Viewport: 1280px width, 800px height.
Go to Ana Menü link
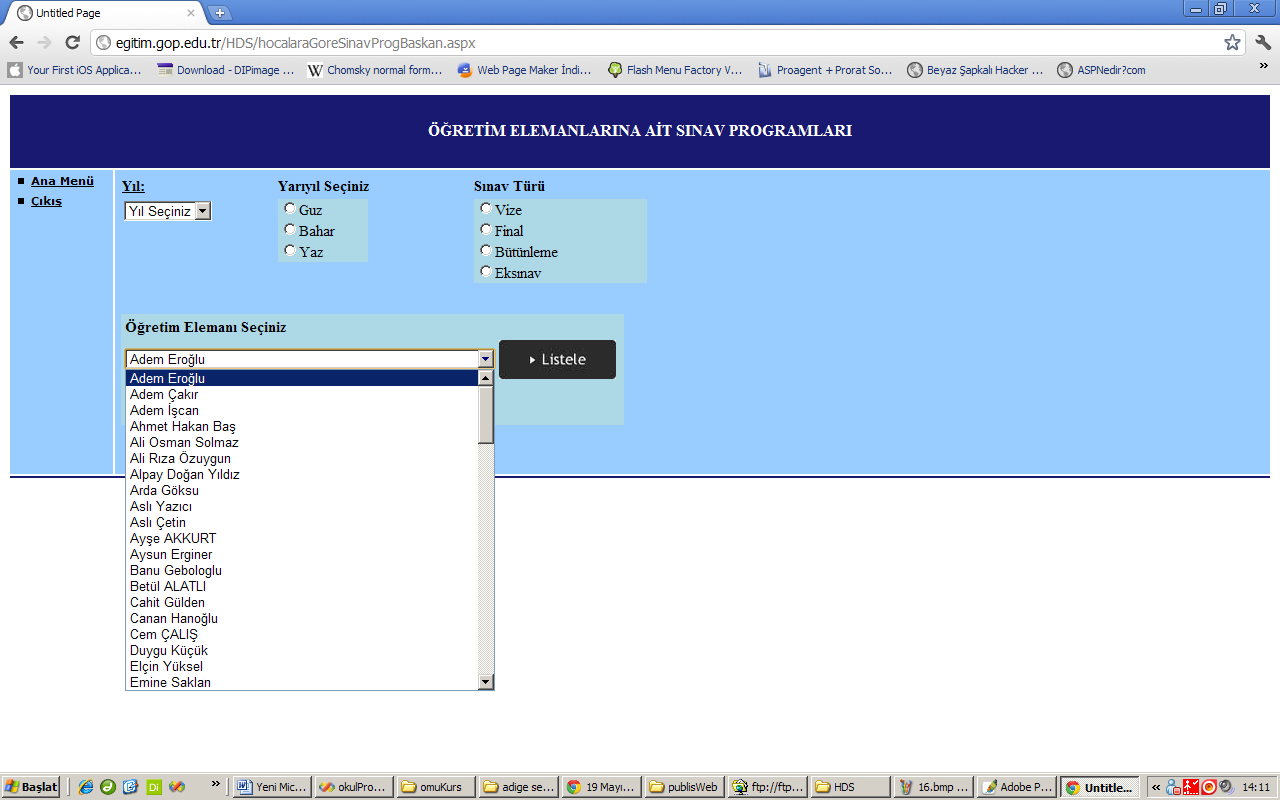click(62, 181)
